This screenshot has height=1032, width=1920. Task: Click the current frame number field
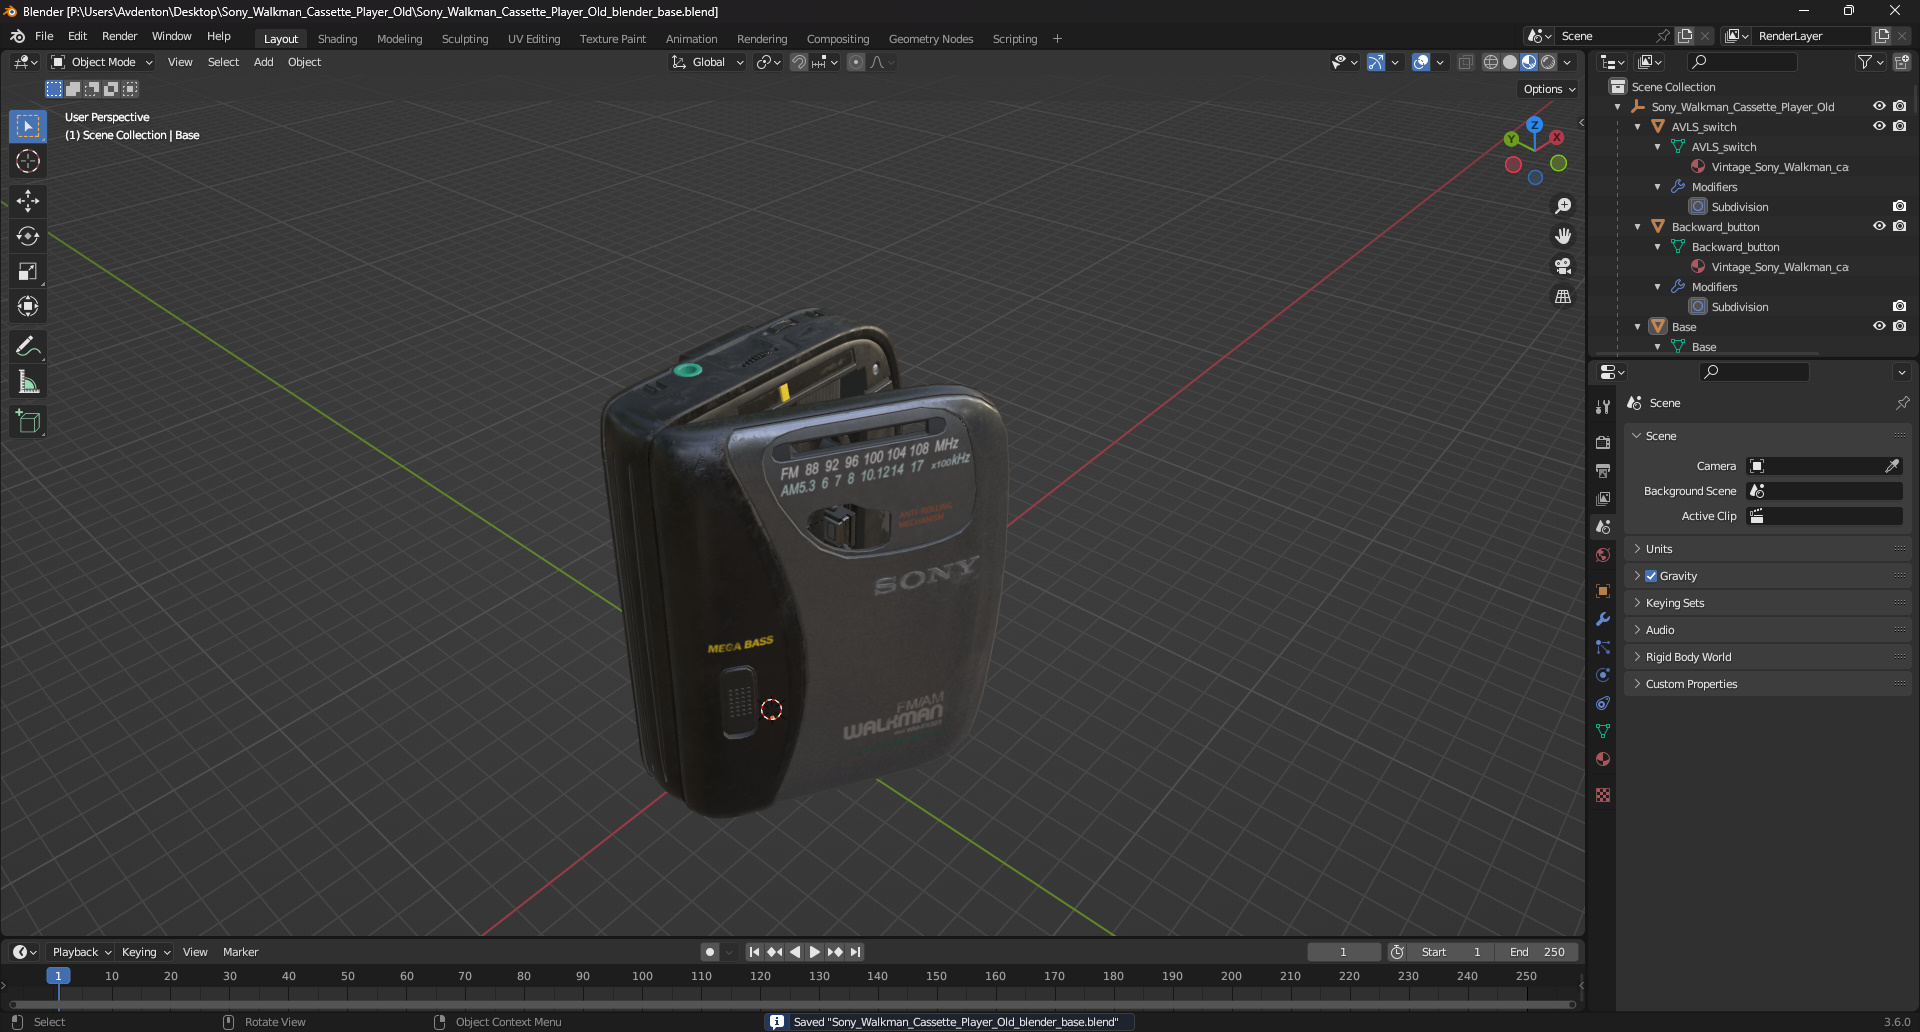pos(1343,952)
